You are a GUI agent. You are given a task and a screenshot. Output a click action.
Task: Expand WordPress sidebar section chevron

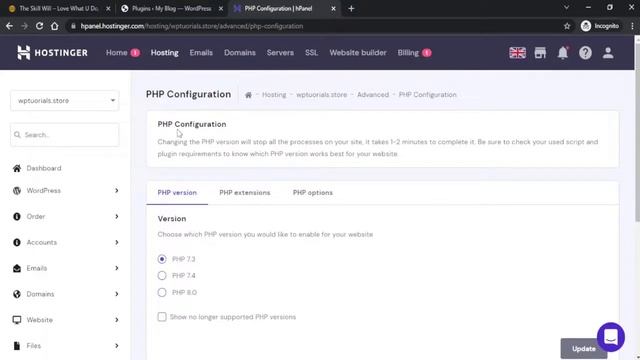(117, 191)
